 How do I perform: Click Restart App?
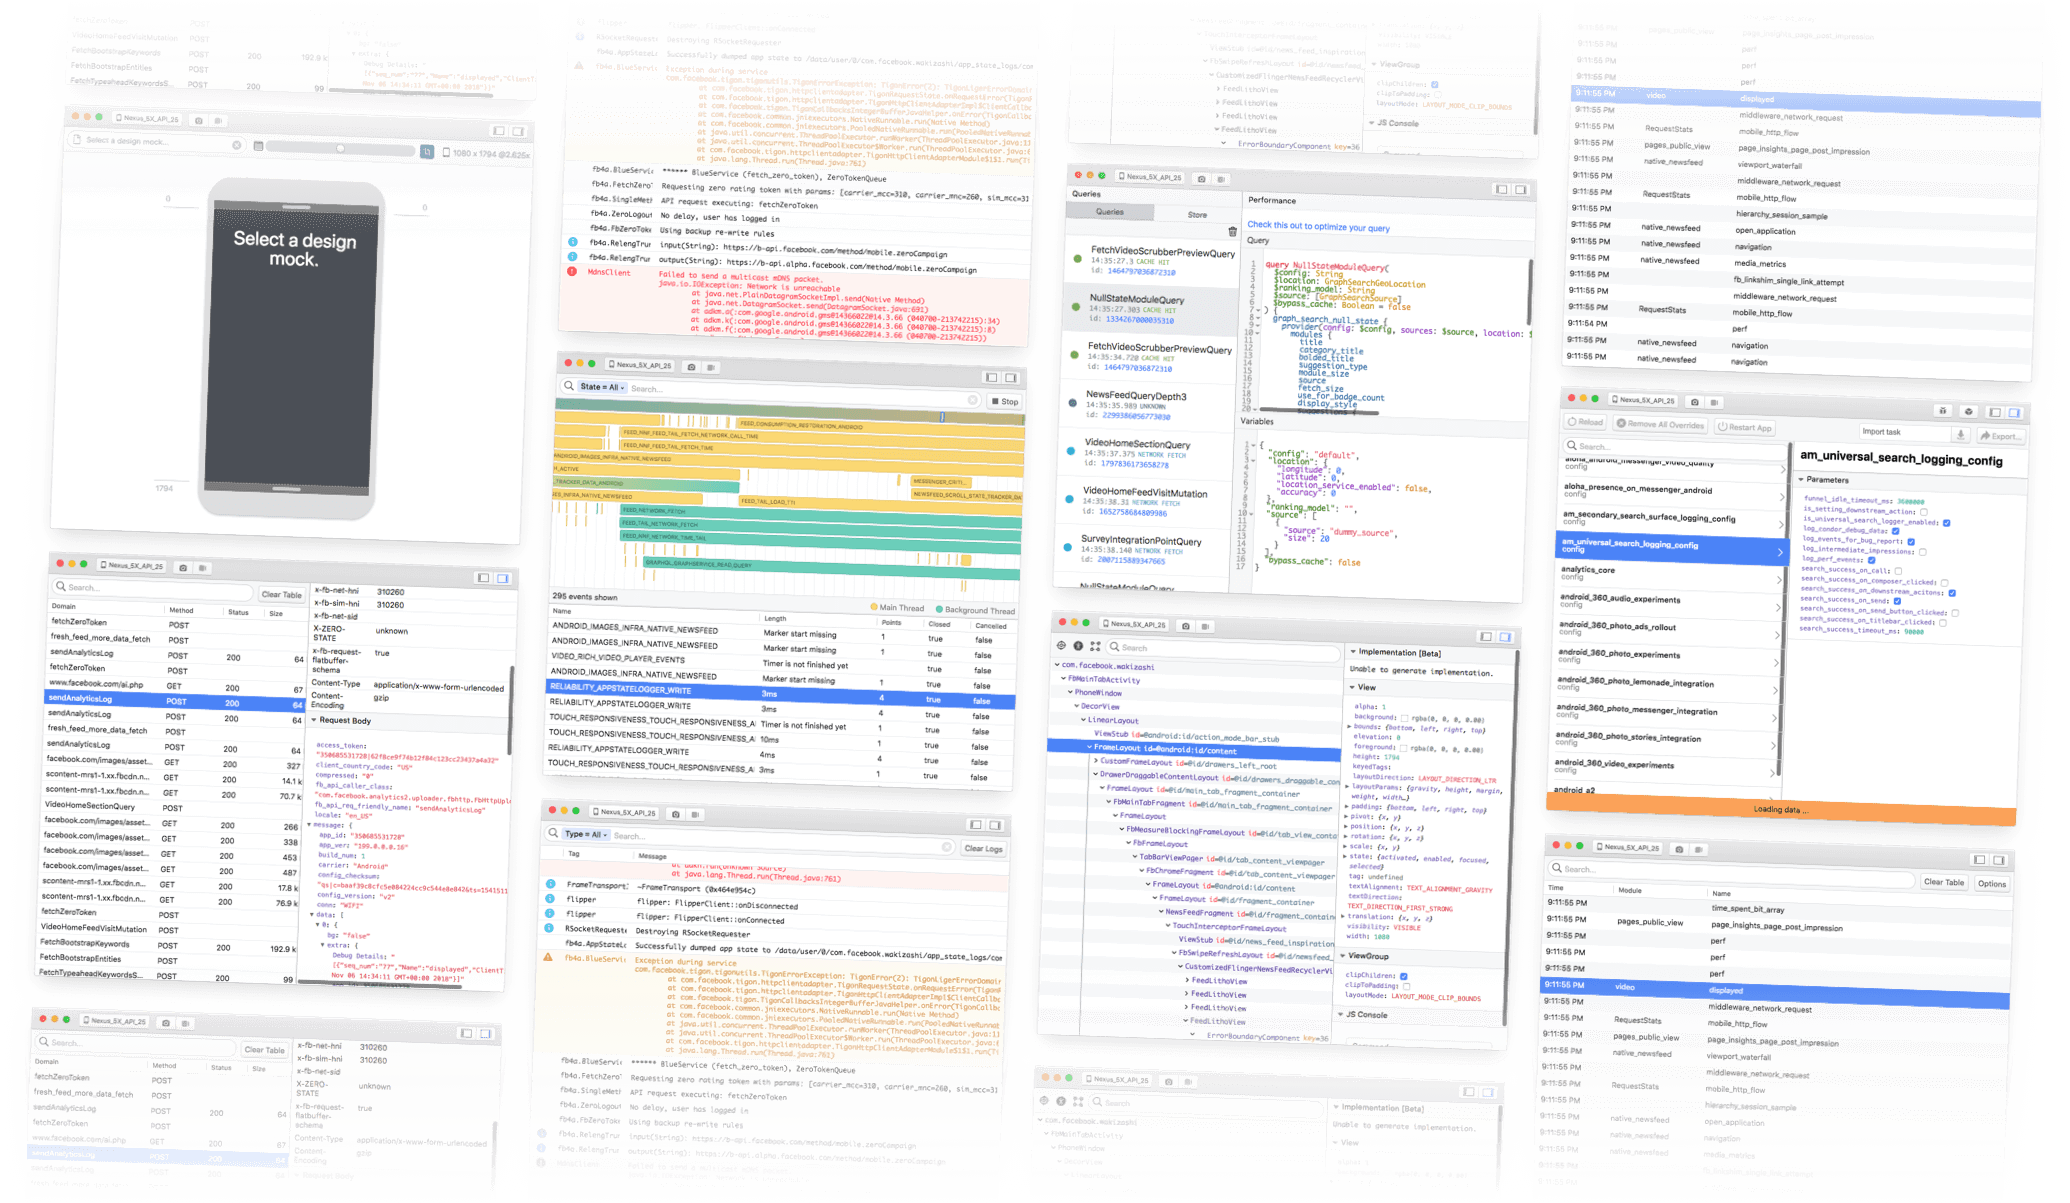(x=1744, y=427)
